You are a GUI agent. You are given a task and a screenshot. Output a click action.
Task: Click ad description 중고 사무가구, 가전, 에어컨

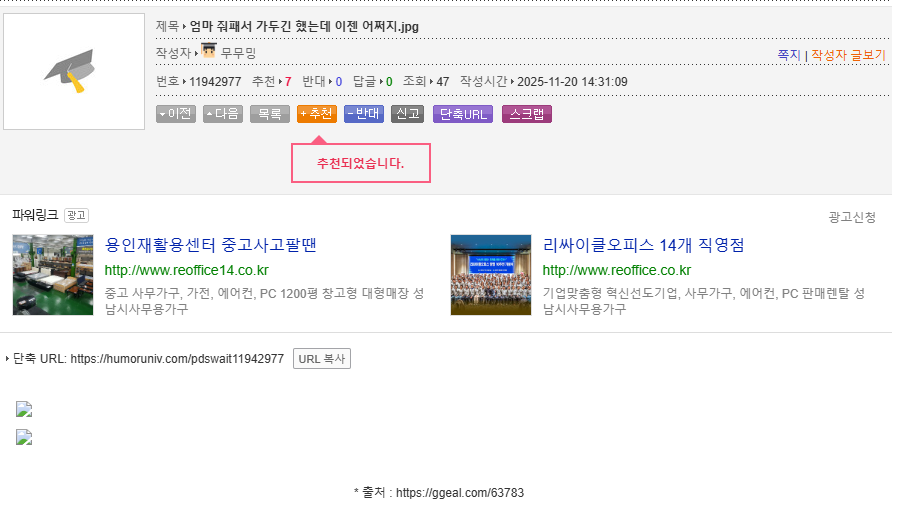(265, 301)
